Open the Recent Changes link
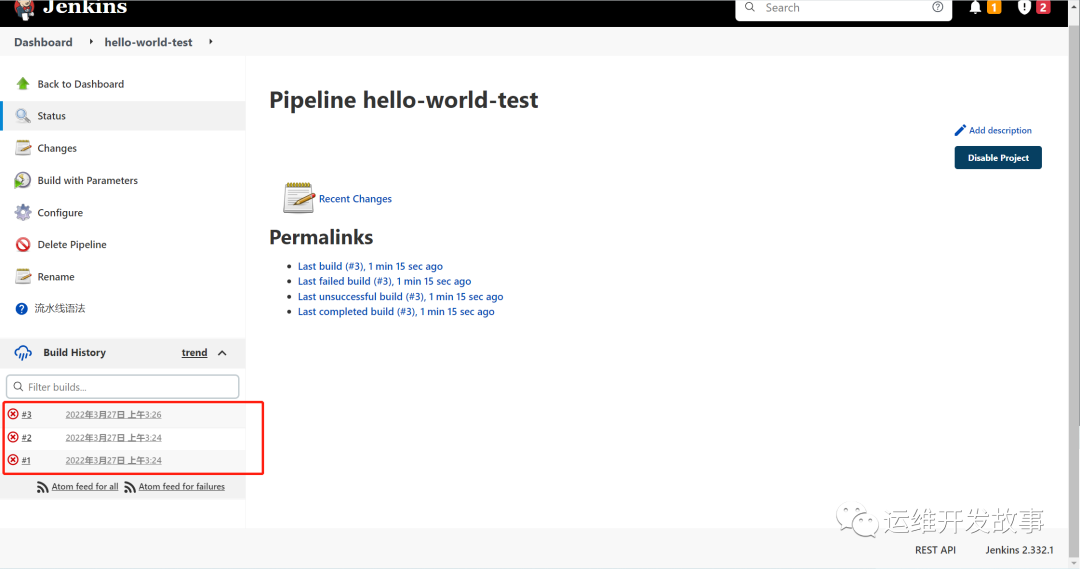Image resolution: width=1080 pixels, height=569 pixels. (355, 198)
